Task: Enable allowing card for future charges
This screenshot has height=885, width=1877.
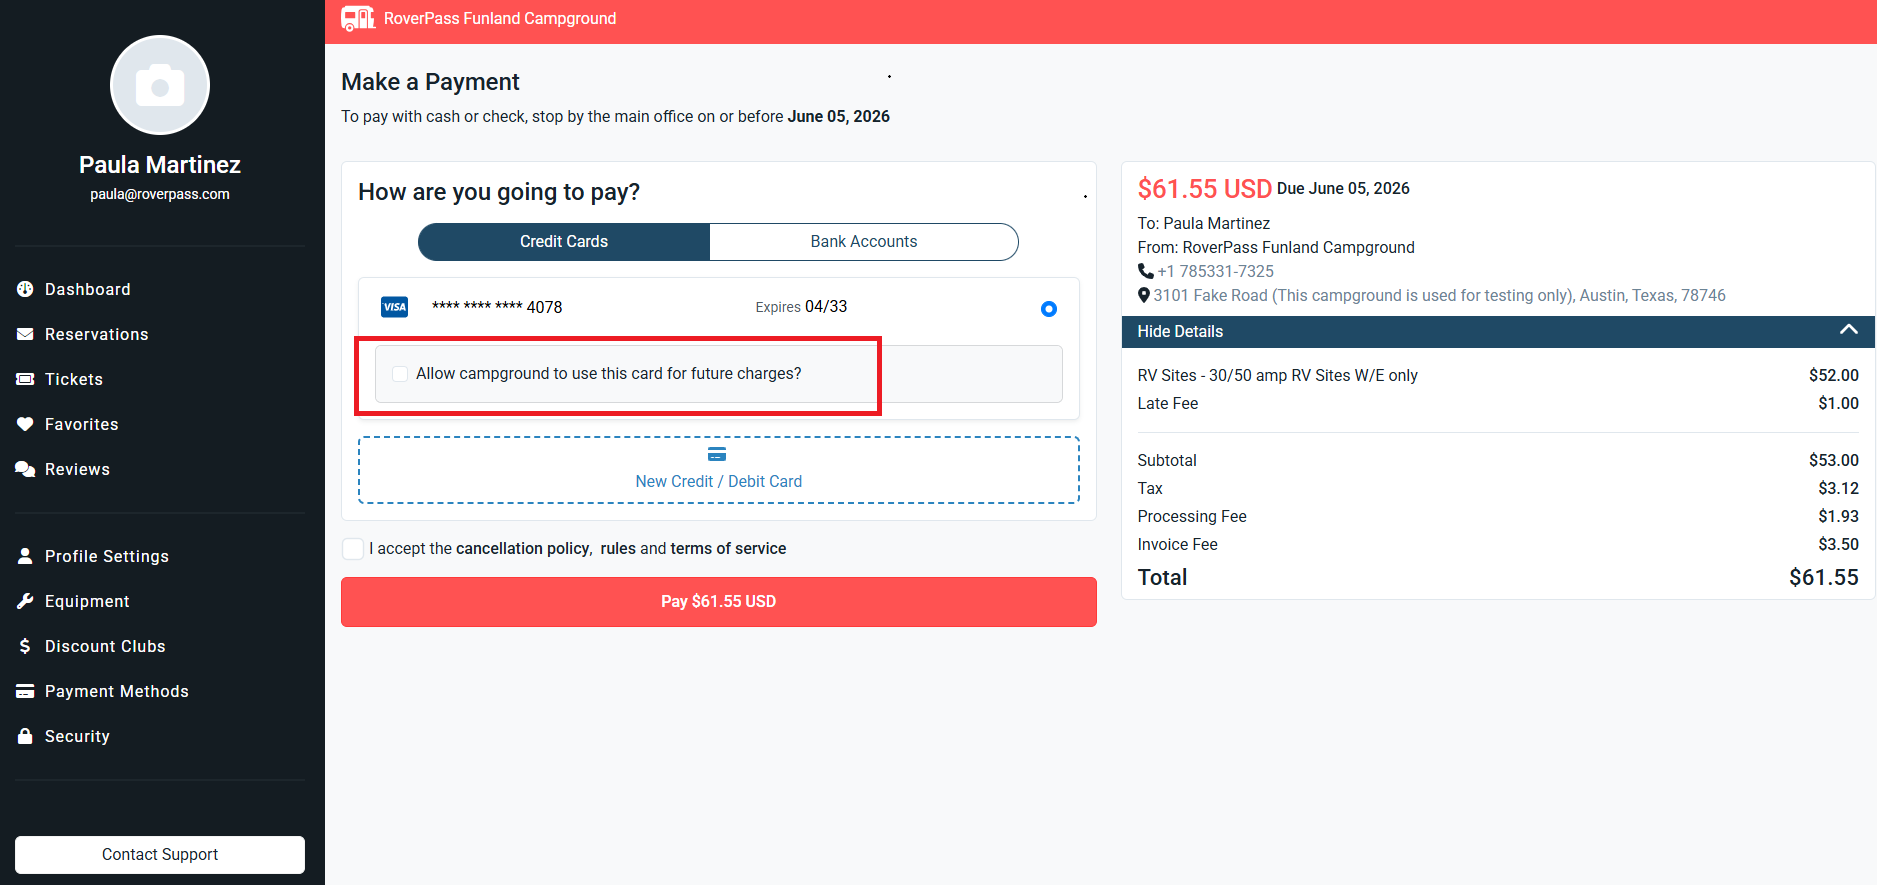Action: [x=400, y=374]
